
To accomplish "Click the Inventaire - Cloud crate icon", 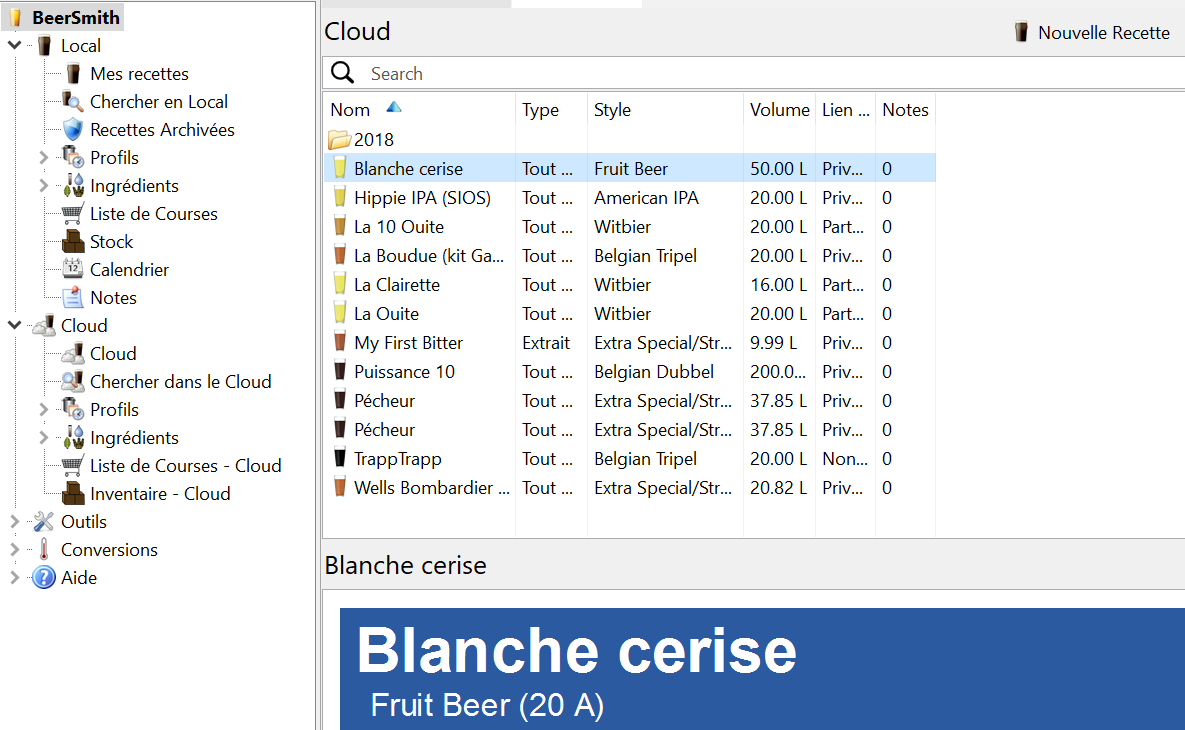I will [x=73, y=494].
